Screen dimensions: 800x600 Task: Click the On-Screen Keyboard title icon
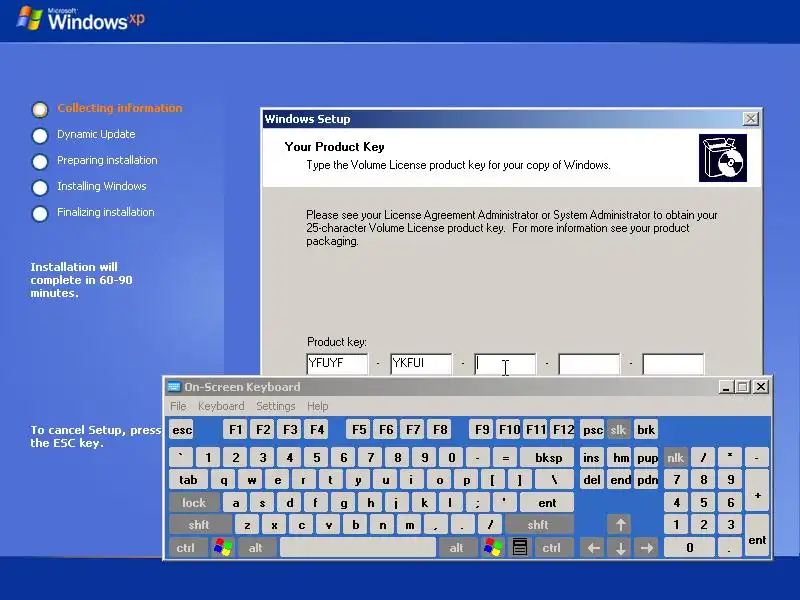tap(174, 387)
